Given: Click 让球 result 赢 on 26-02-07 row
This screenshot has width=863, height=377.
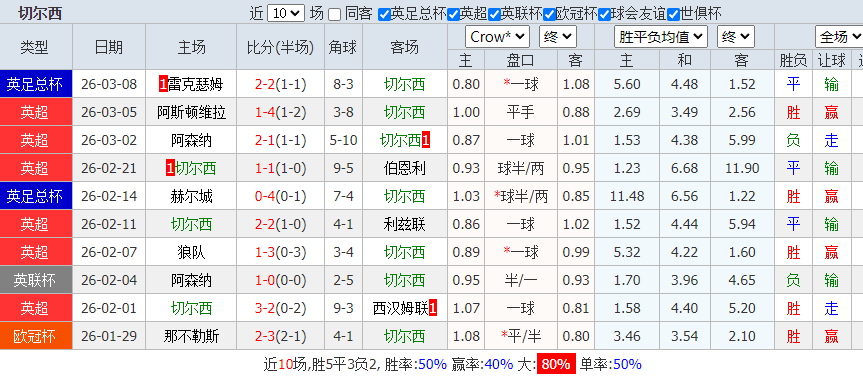Looking at the screenshot, I should [831, 252].
